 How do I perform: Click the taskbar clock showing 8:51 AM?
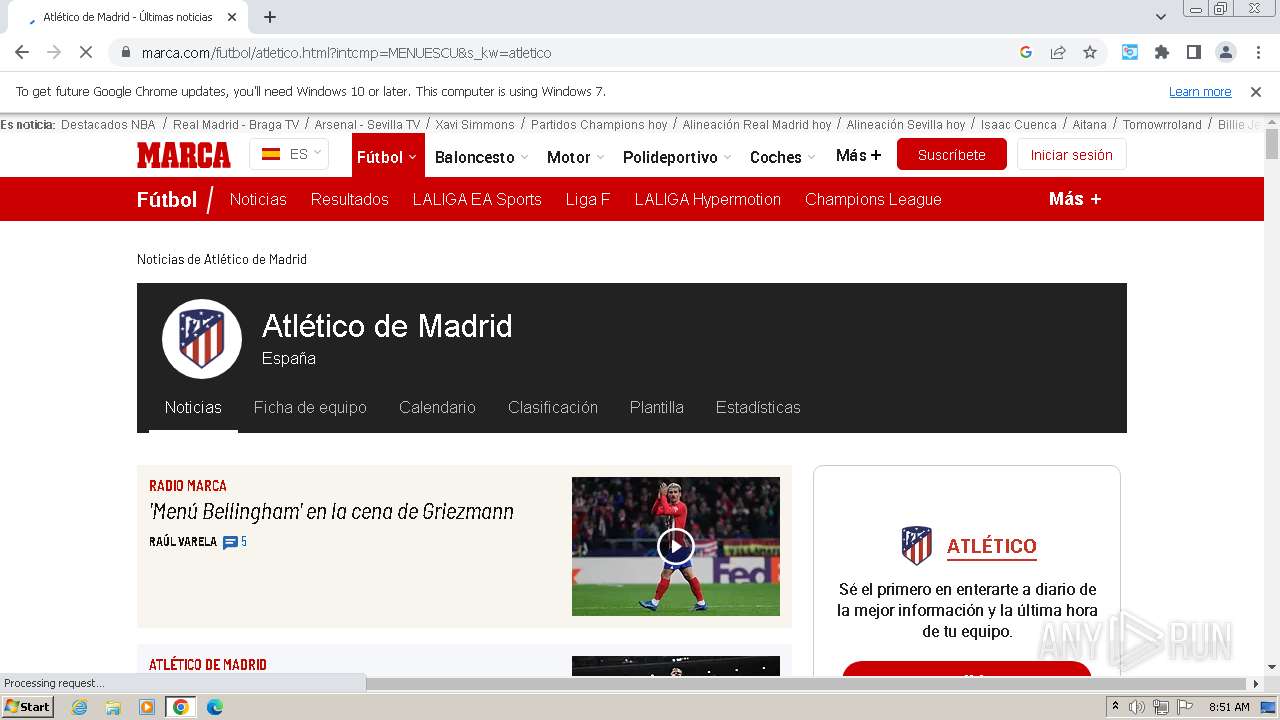pos(1229,707)
